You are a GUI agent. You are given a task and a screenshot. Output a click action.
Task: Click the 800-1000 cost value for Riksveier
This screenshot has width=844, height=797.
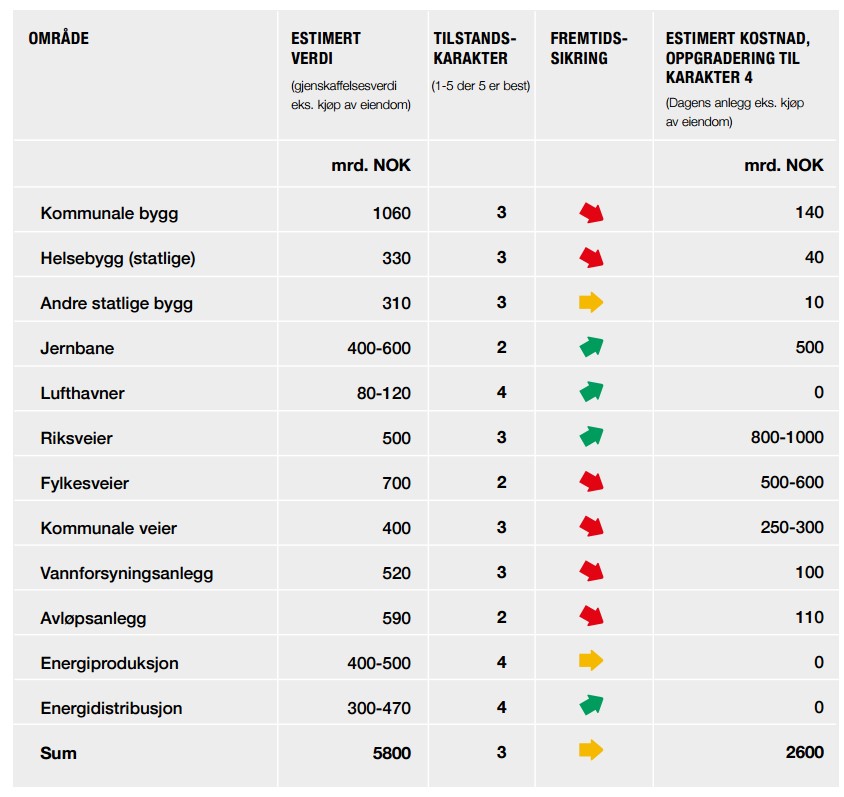pos(787,437)
